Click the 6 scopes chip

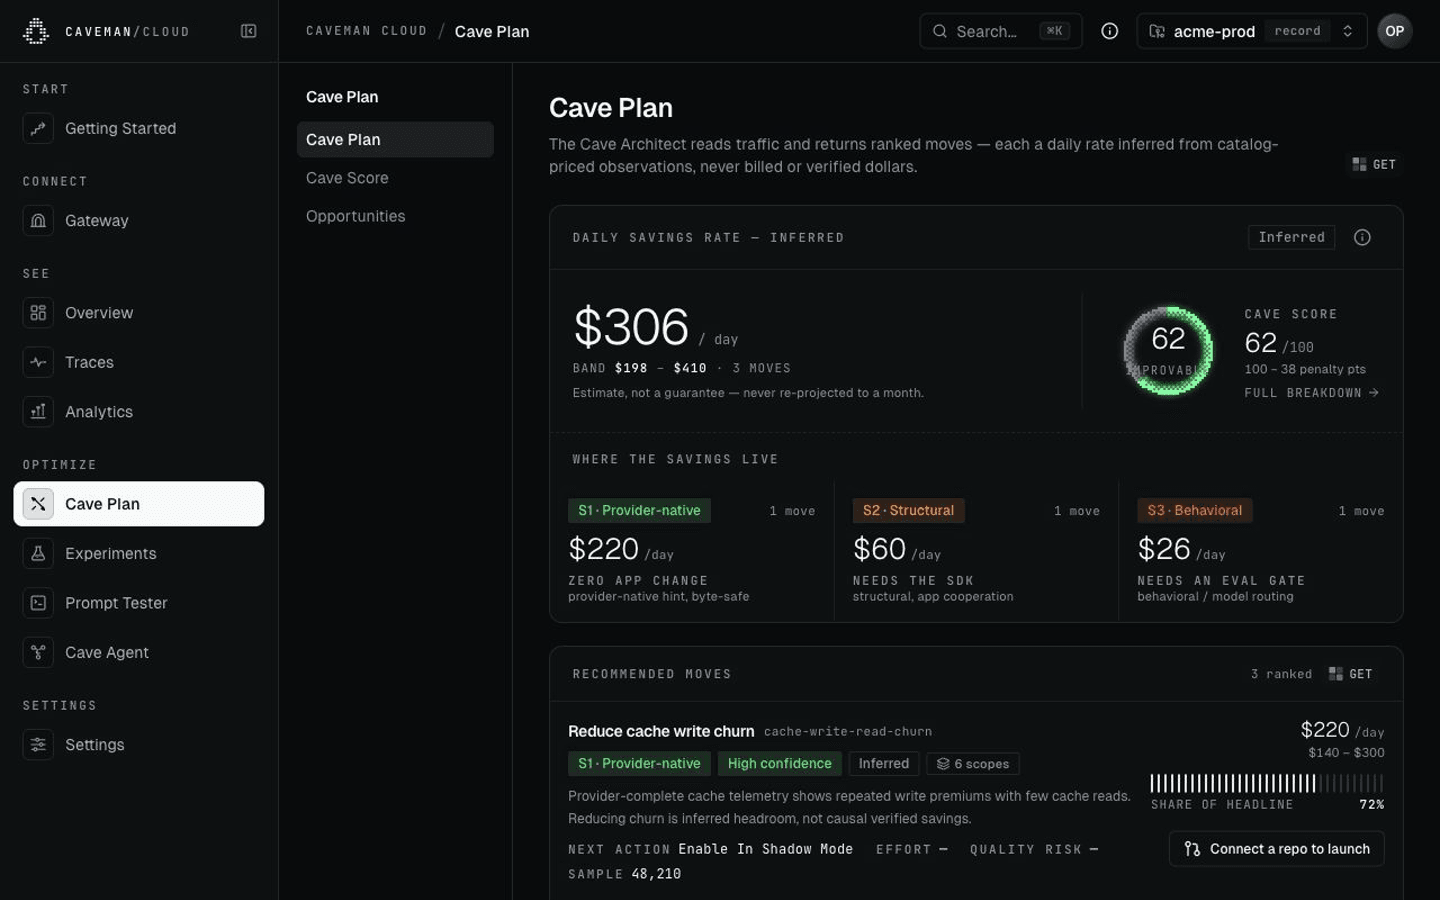click(973, 764)
